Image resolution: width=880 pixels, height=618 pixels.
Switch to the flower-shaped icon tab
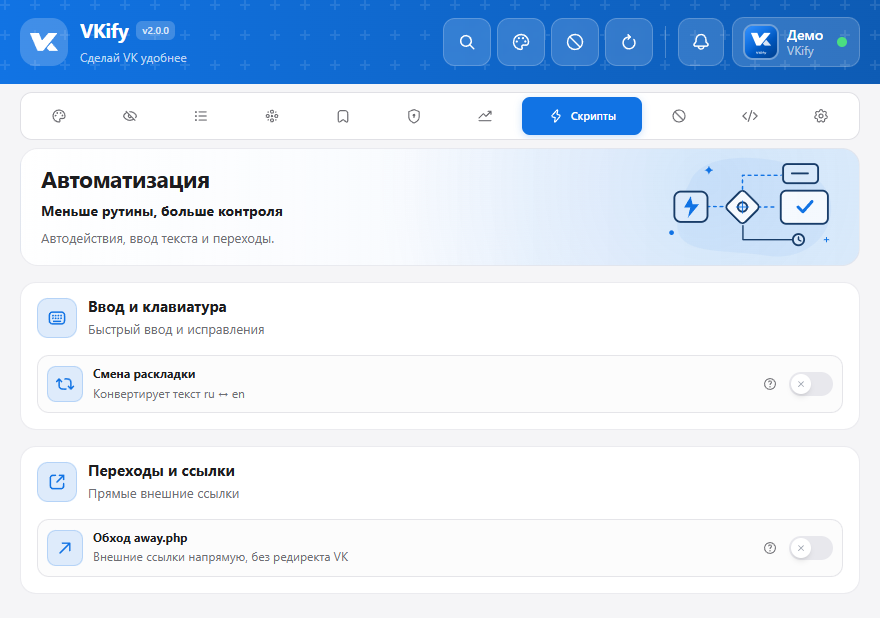point(272,116)
